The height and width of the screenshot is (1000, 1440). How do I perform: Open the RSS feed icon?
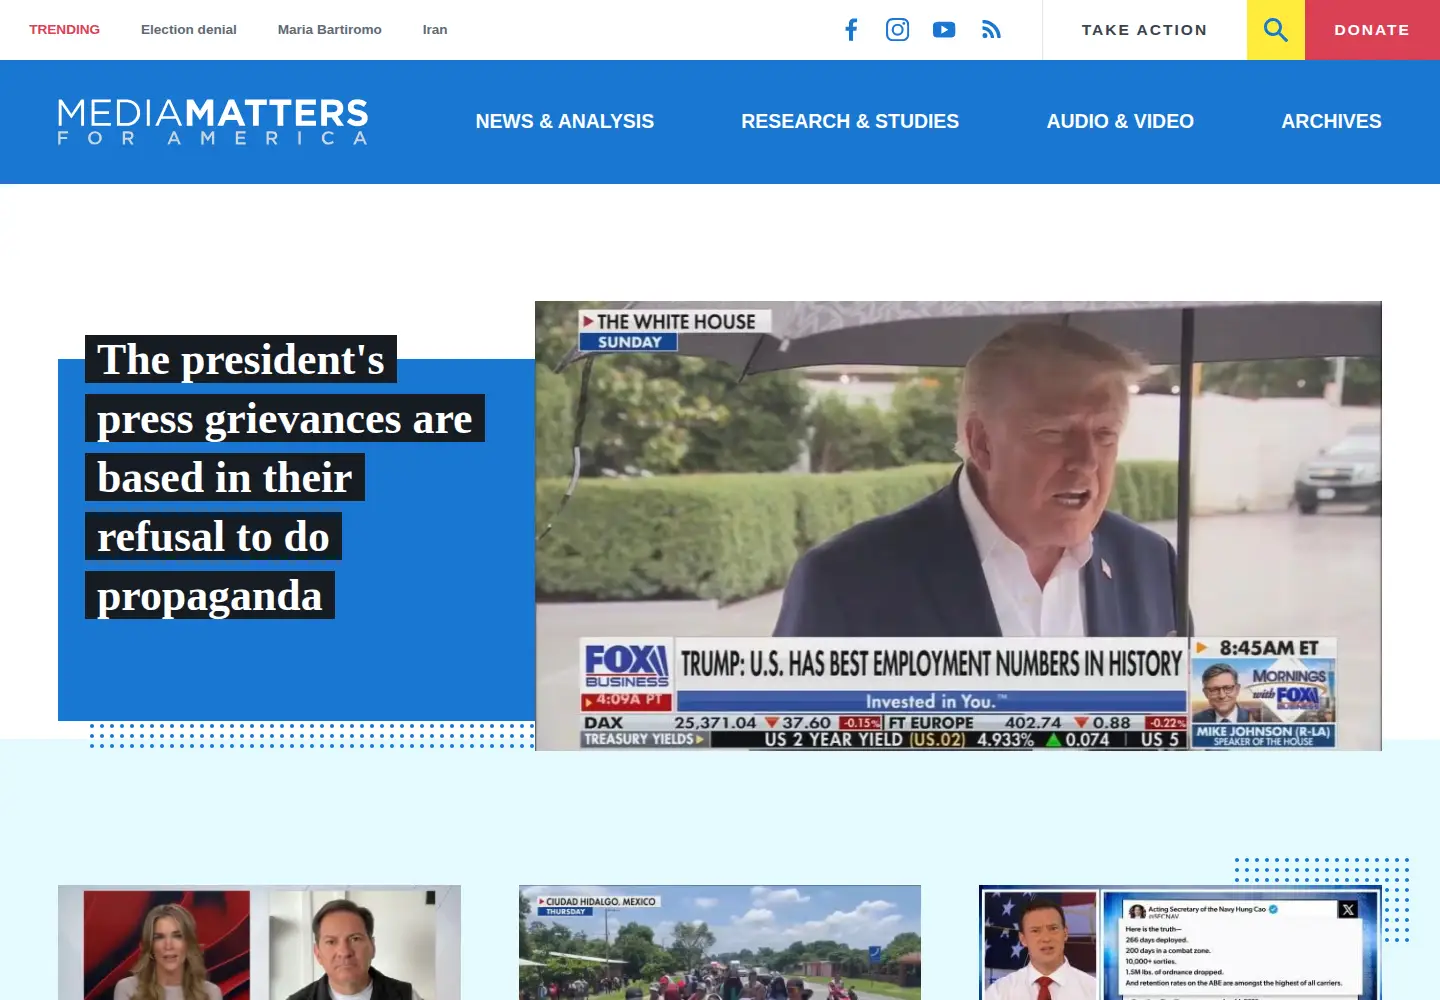[991, 30]
